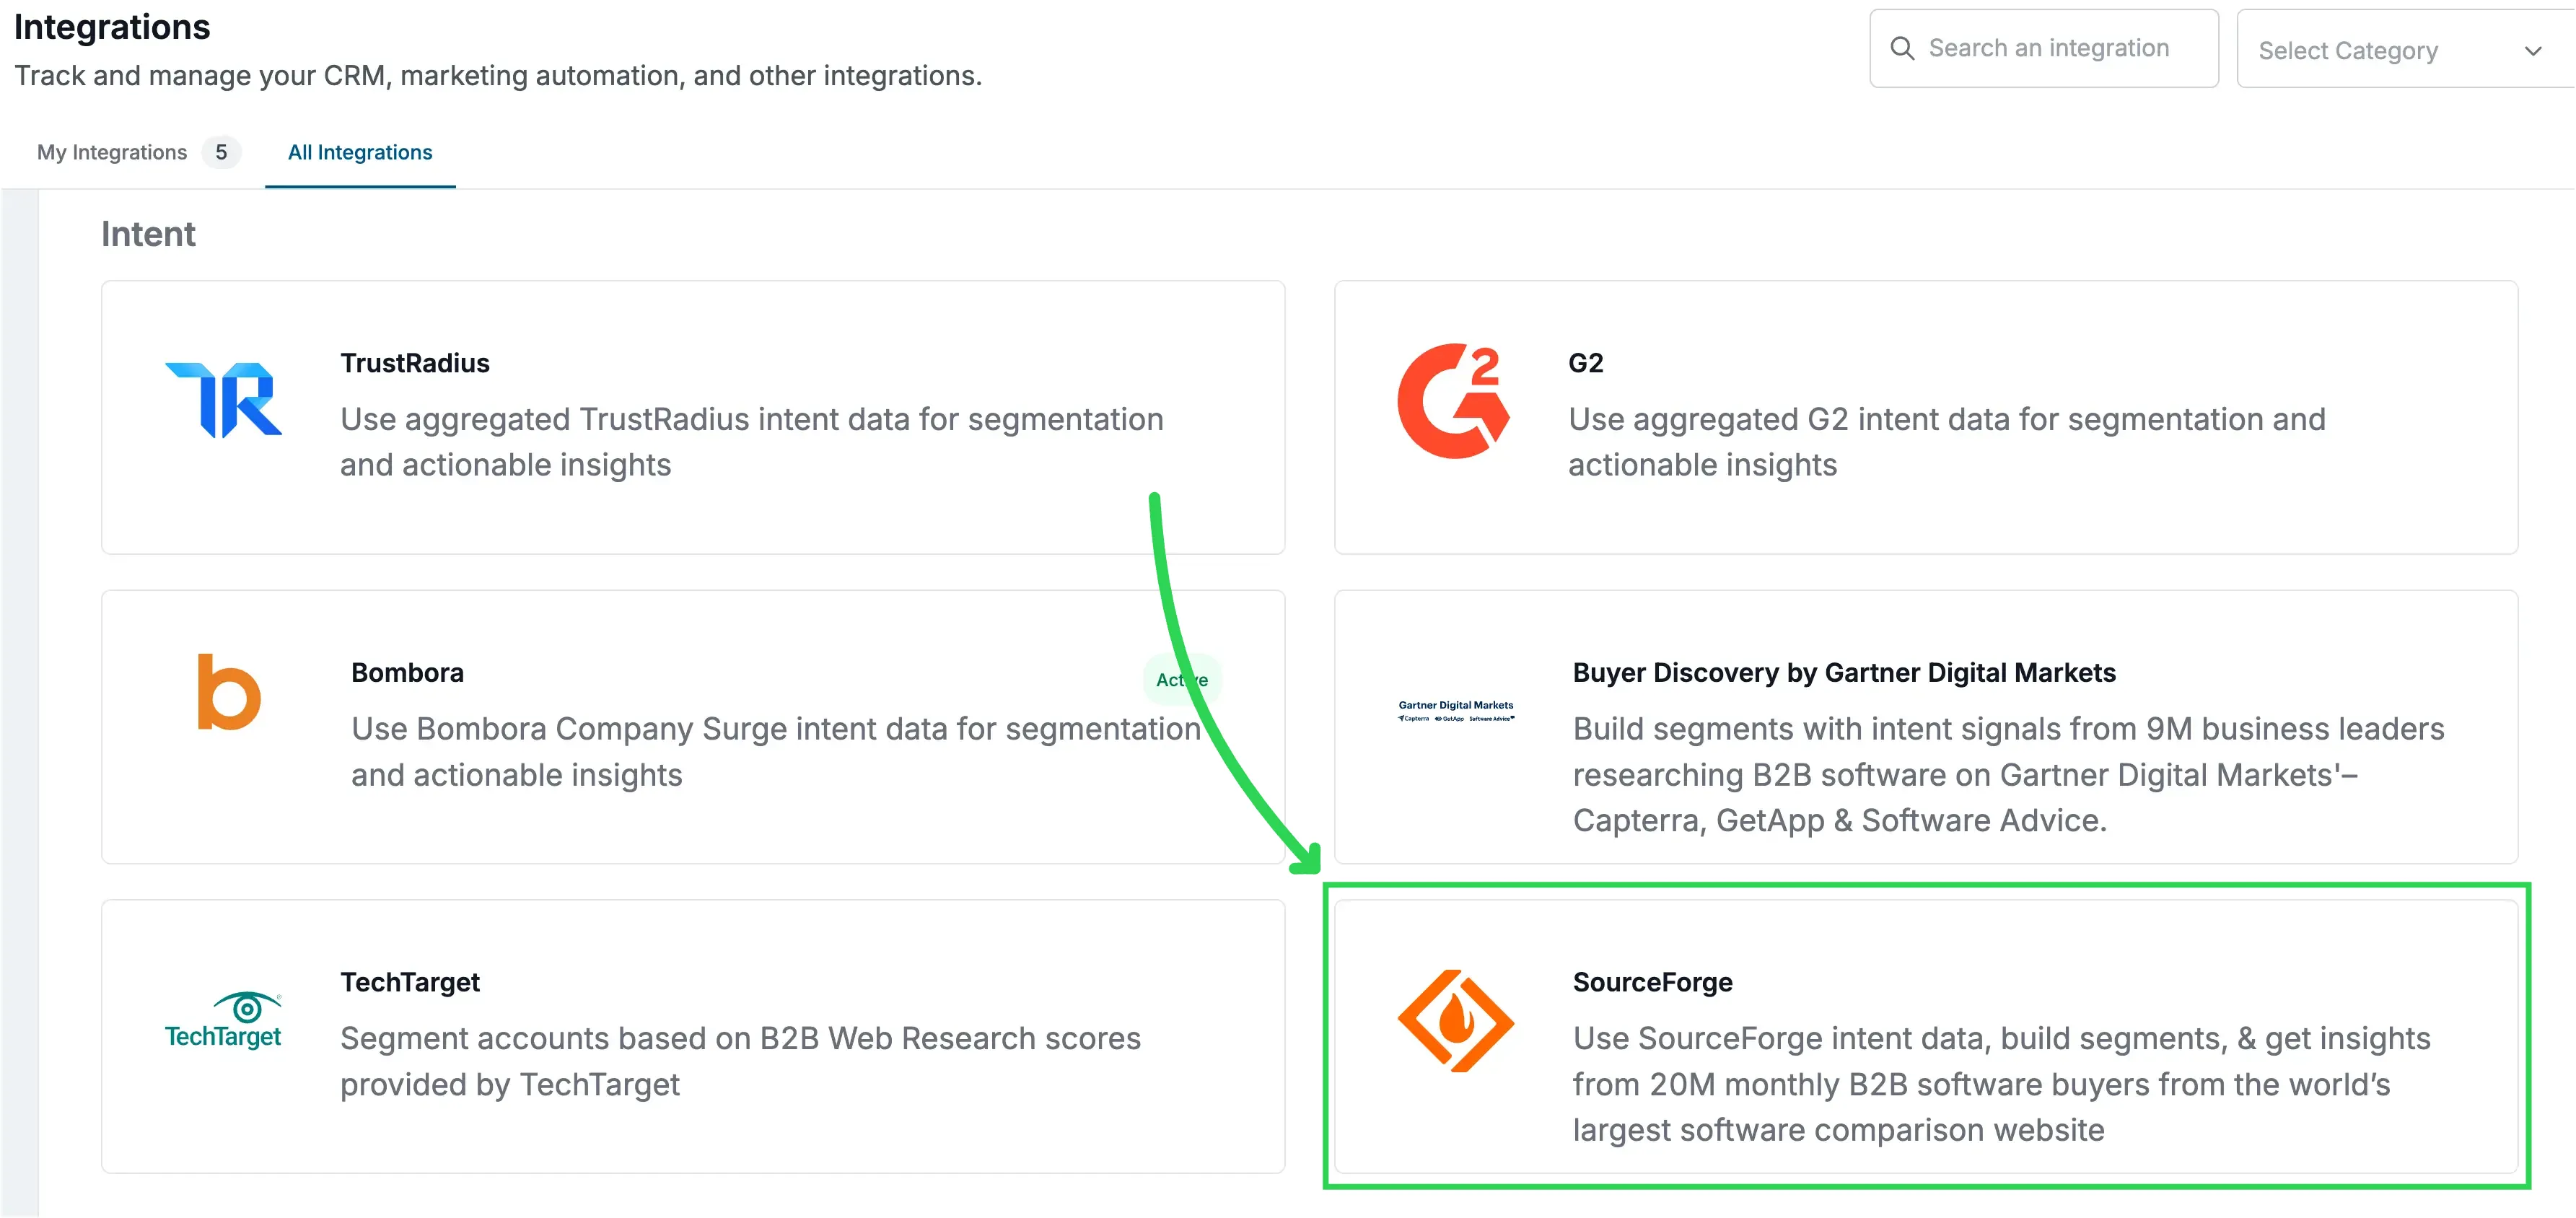Click the G2 description text
Screen dimensions: 2576x1218
[1947, 442]
